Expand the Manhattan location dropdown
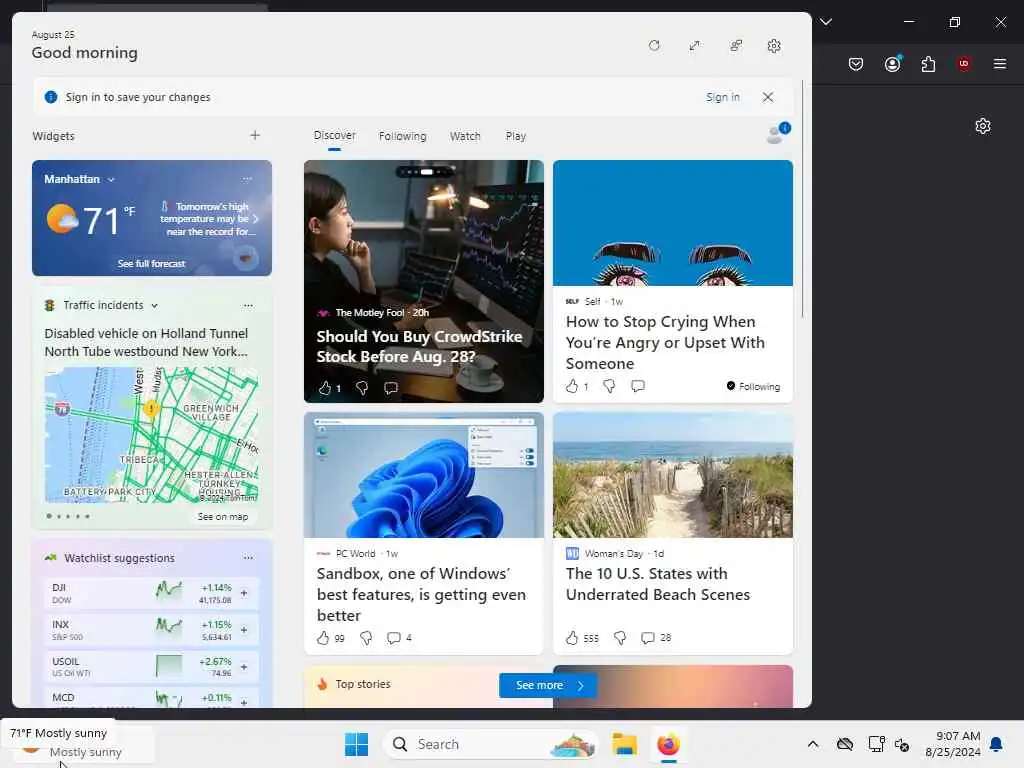This screenshot has width=1024, height=768. tap(111, 179)
